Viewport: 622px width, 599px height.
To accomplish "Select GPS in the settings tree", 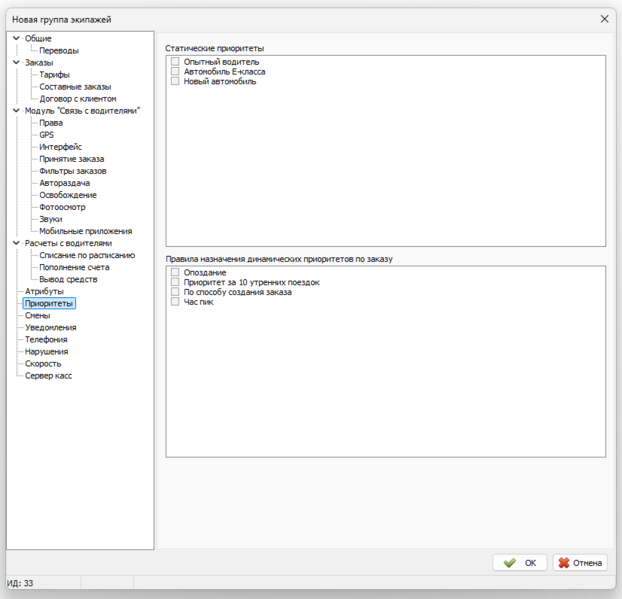I will pyautogui.click(x=47, y=135).
